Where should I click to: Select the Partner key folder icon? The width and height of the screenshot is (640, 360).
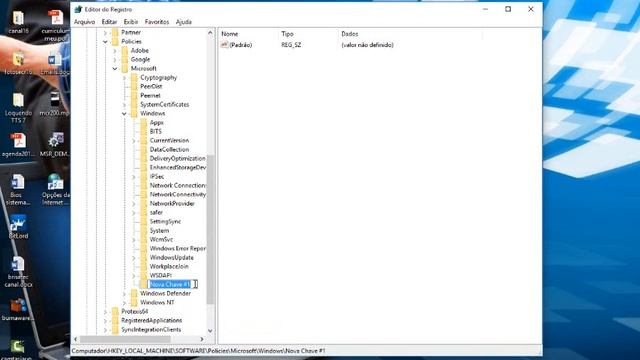(115, 32)
